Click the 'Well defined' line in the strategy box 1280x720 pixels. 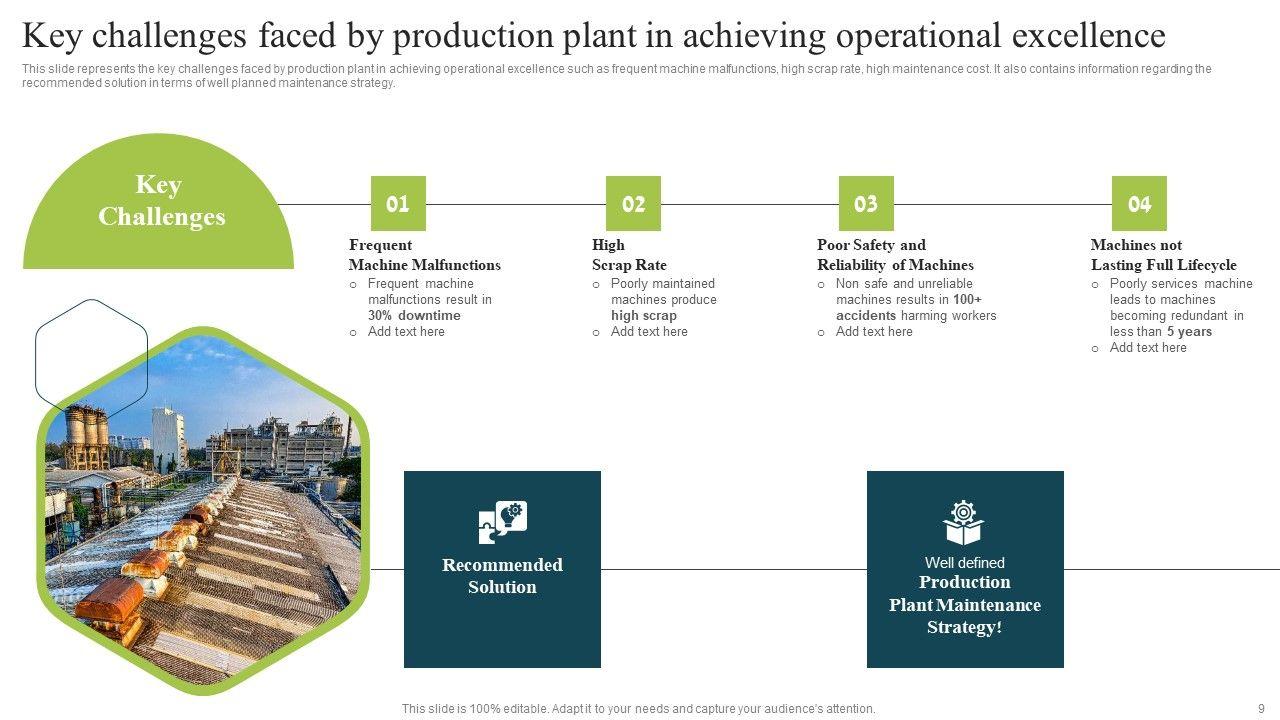(964, 563)
